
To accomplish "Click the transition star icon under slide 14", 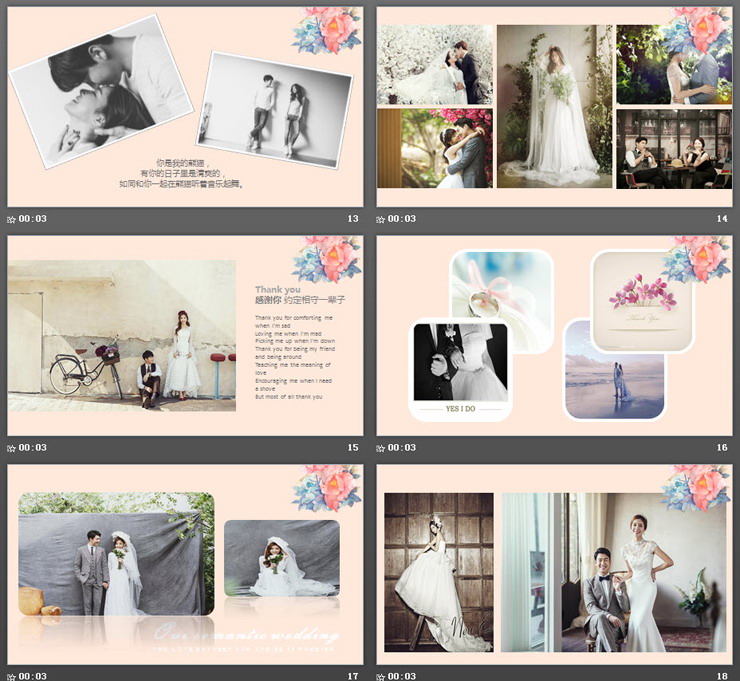I will click(x=381, y=219).
